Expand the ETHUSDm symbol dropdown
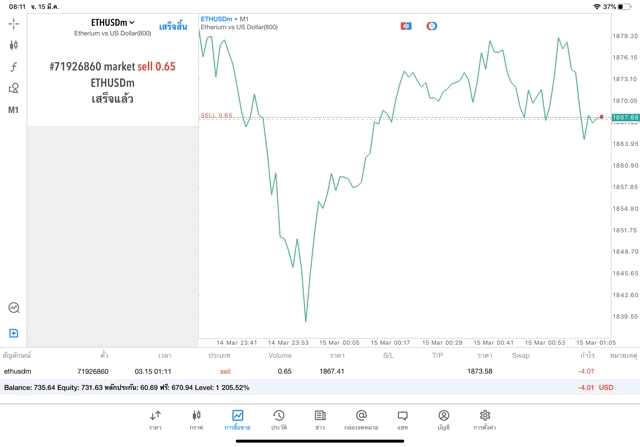 coord(113,23)
